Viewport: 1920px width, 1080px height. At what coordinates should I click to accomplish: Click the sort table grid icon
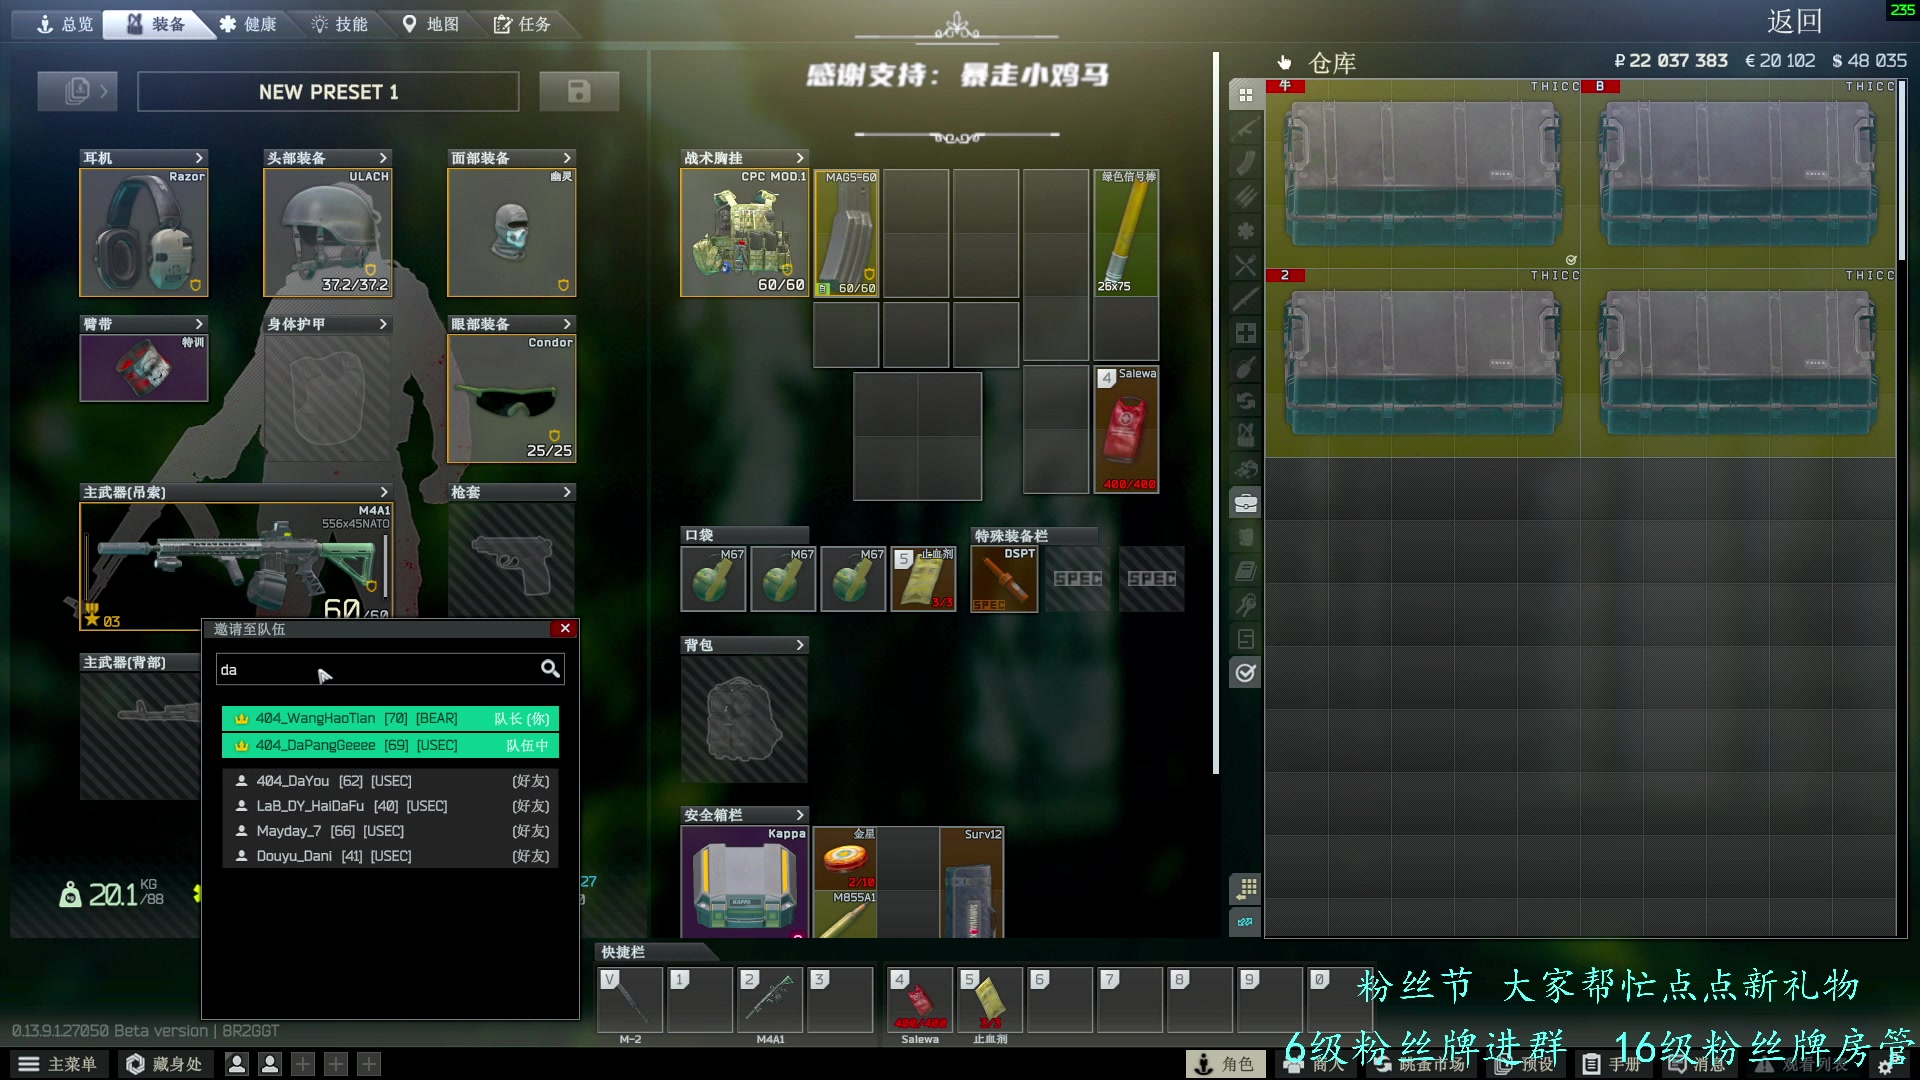[1245, 888]
